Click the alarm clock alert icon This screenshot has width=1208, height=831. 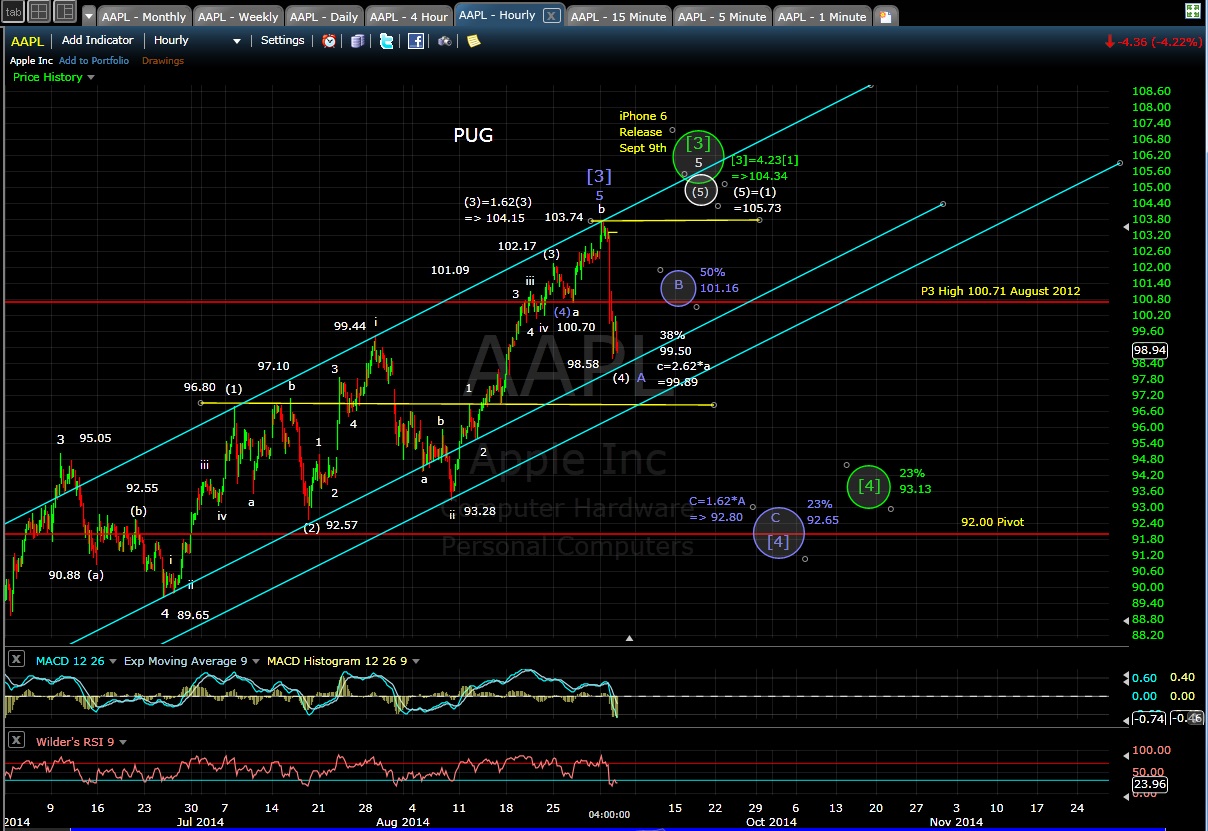[329, 41]
